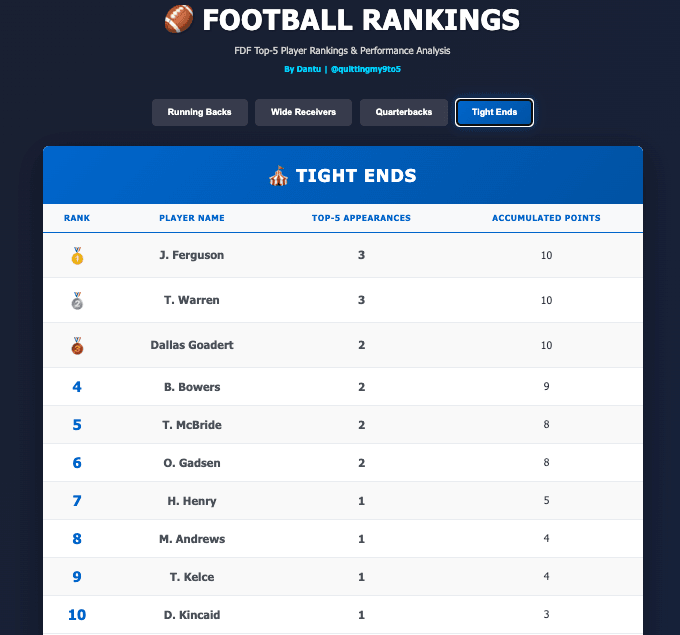Select the T. Warren row name

(192, 300)
